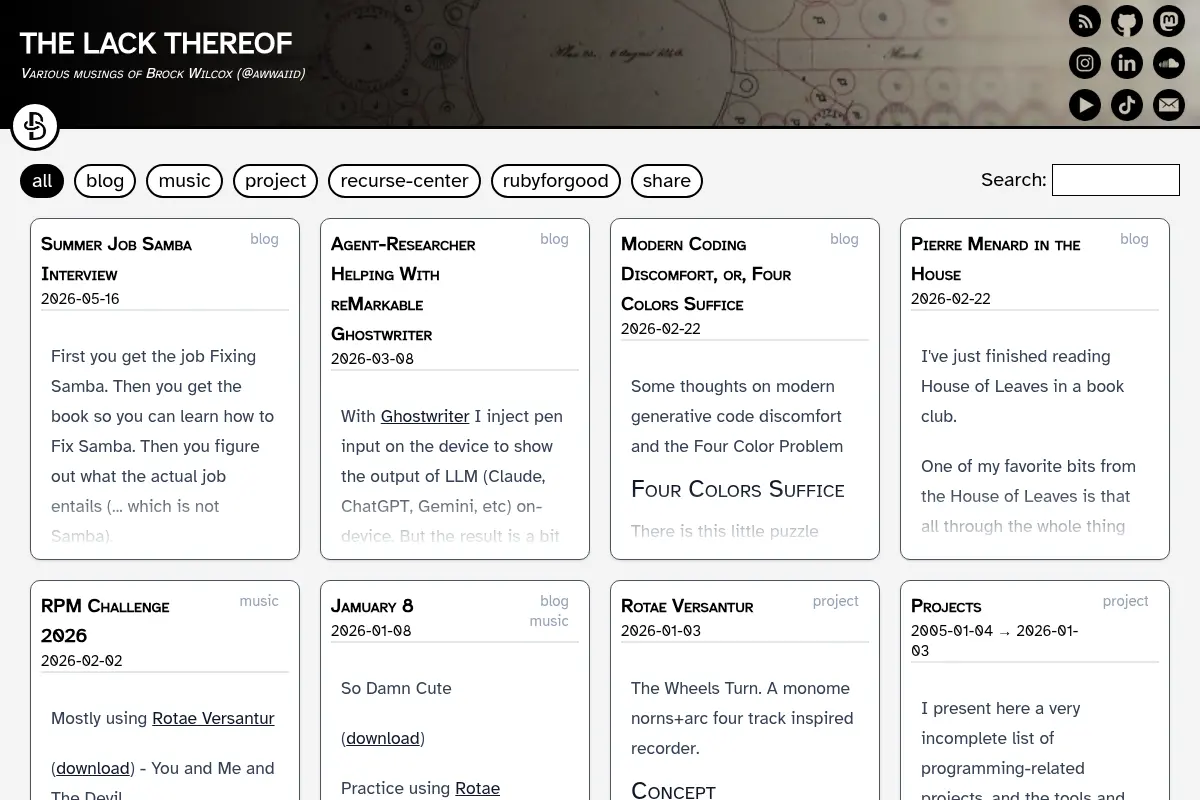Click the date 2026-01-08
The height and width of the screenshot is (800, 1200).
(371, 631)
